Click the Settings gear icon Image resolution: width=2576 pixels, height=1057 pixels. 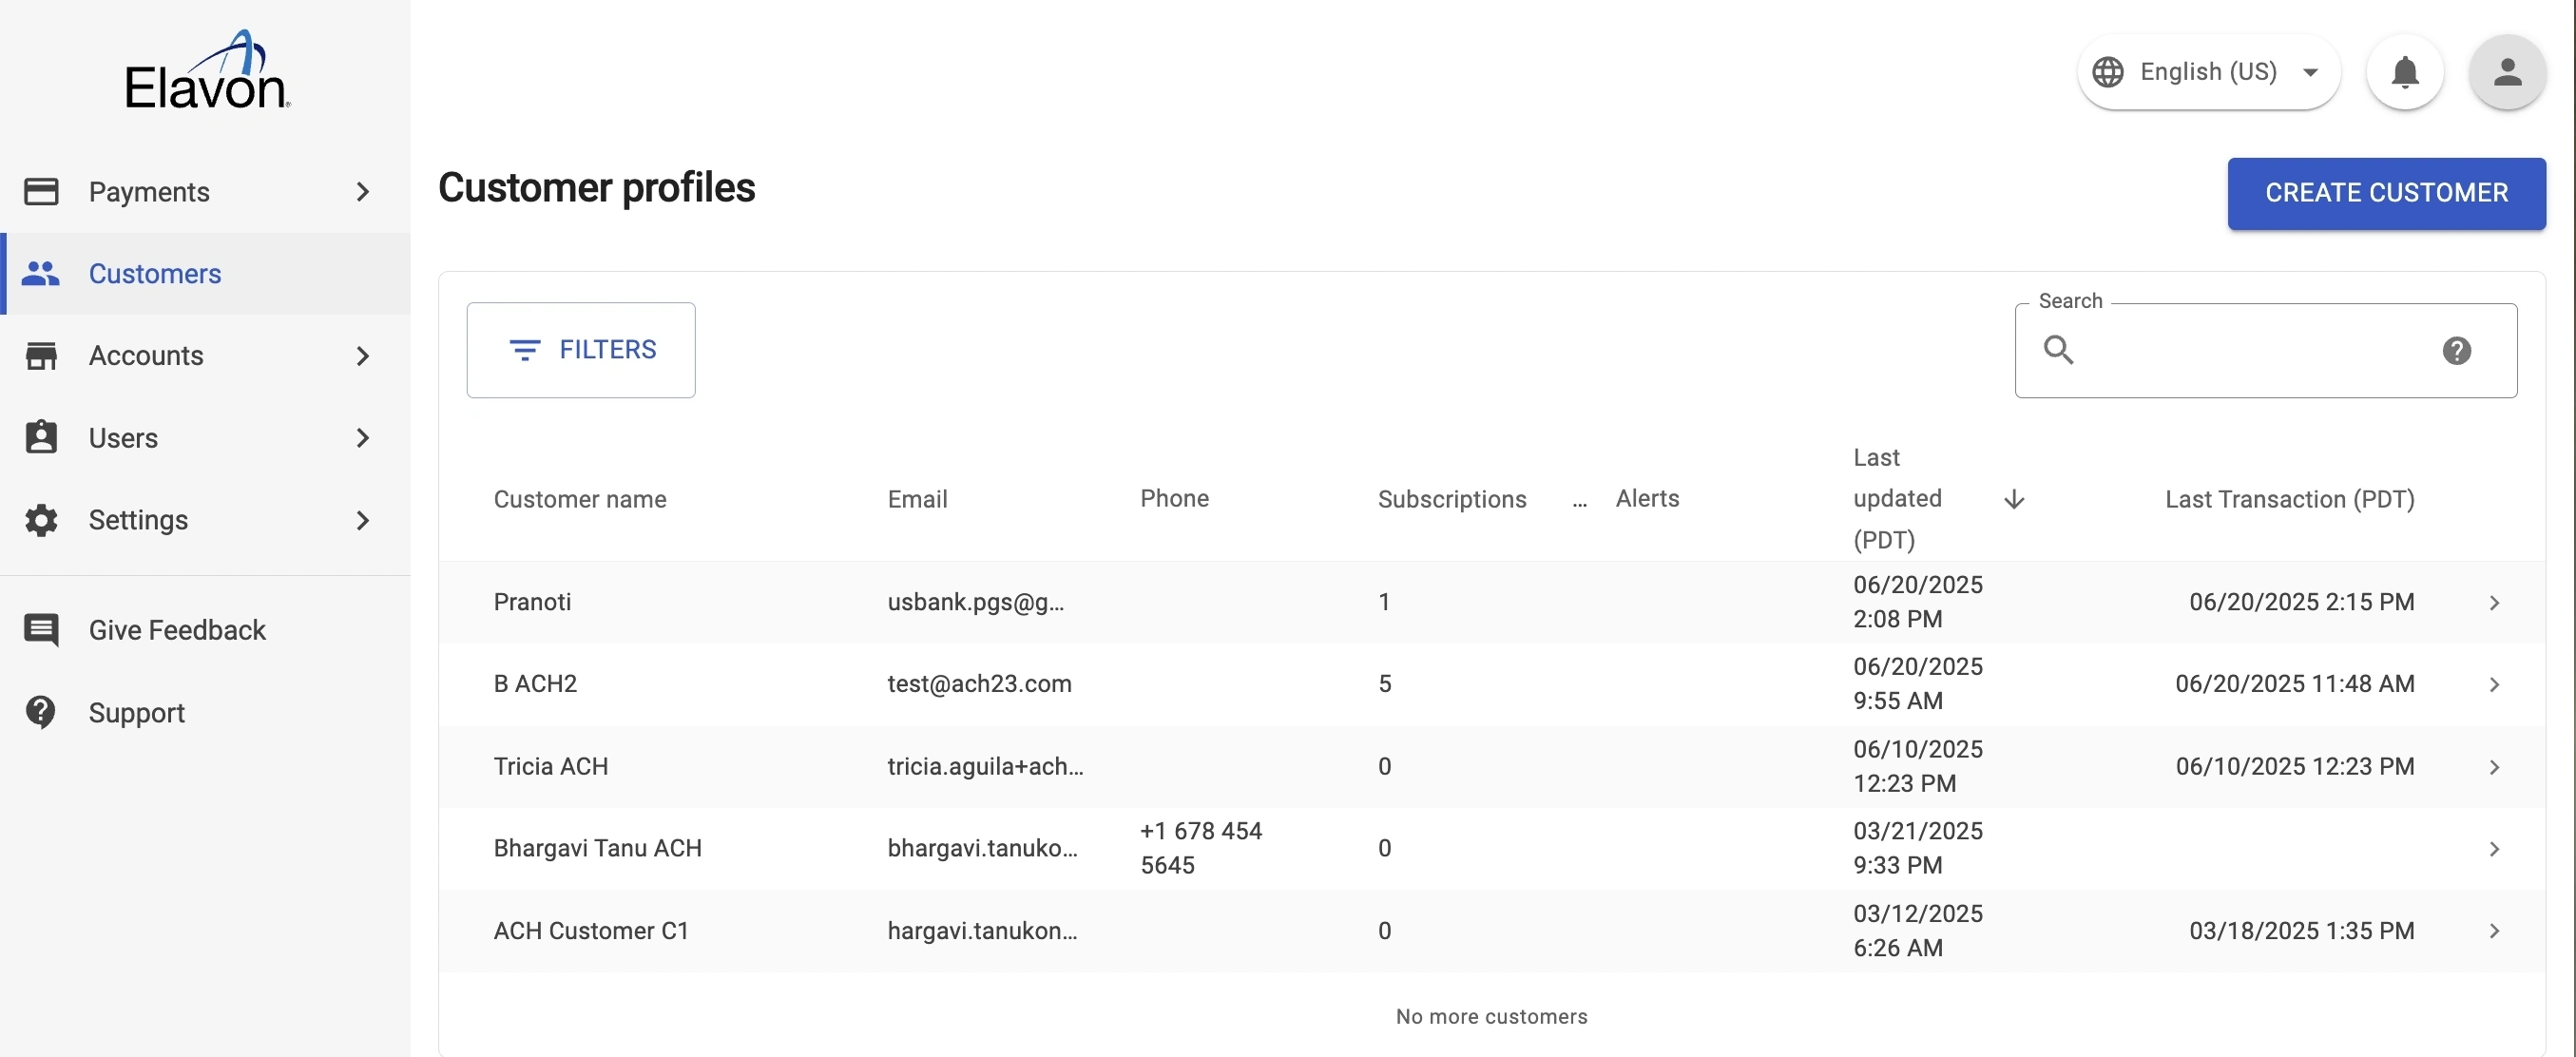click(41, 520)
